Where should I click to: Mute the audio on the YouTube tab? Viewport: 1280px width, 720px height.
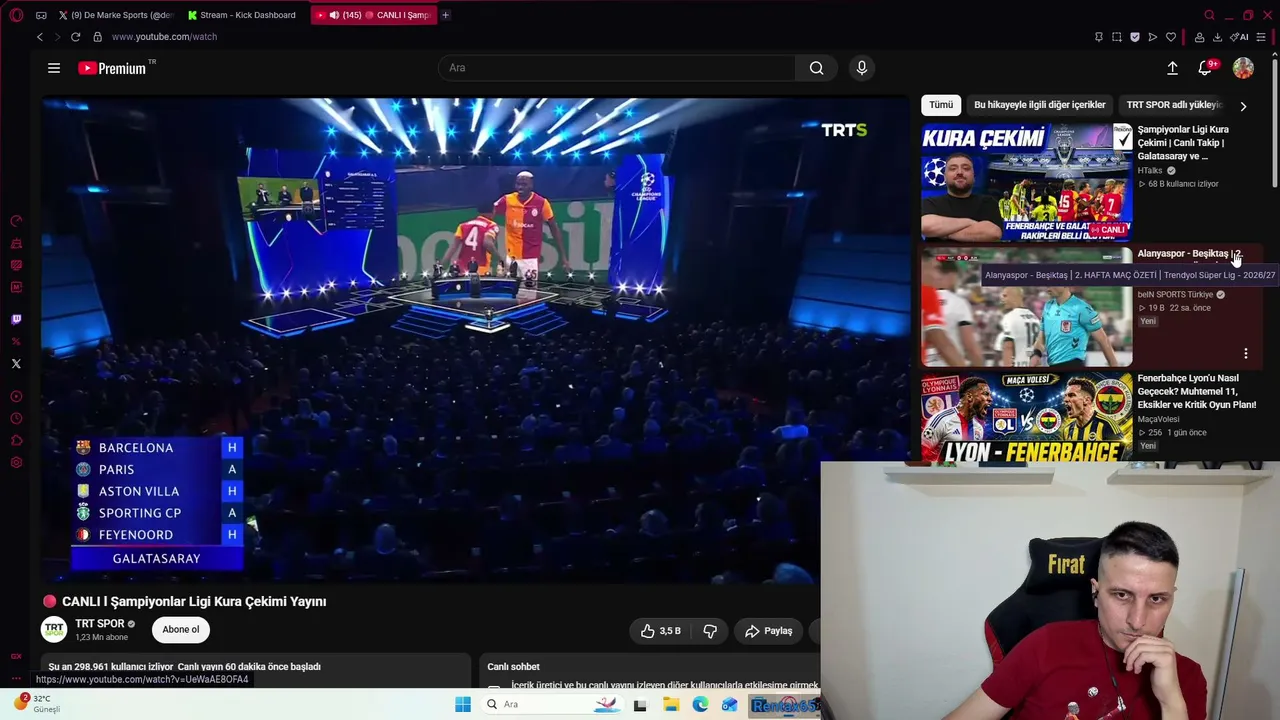pos(333,15)
